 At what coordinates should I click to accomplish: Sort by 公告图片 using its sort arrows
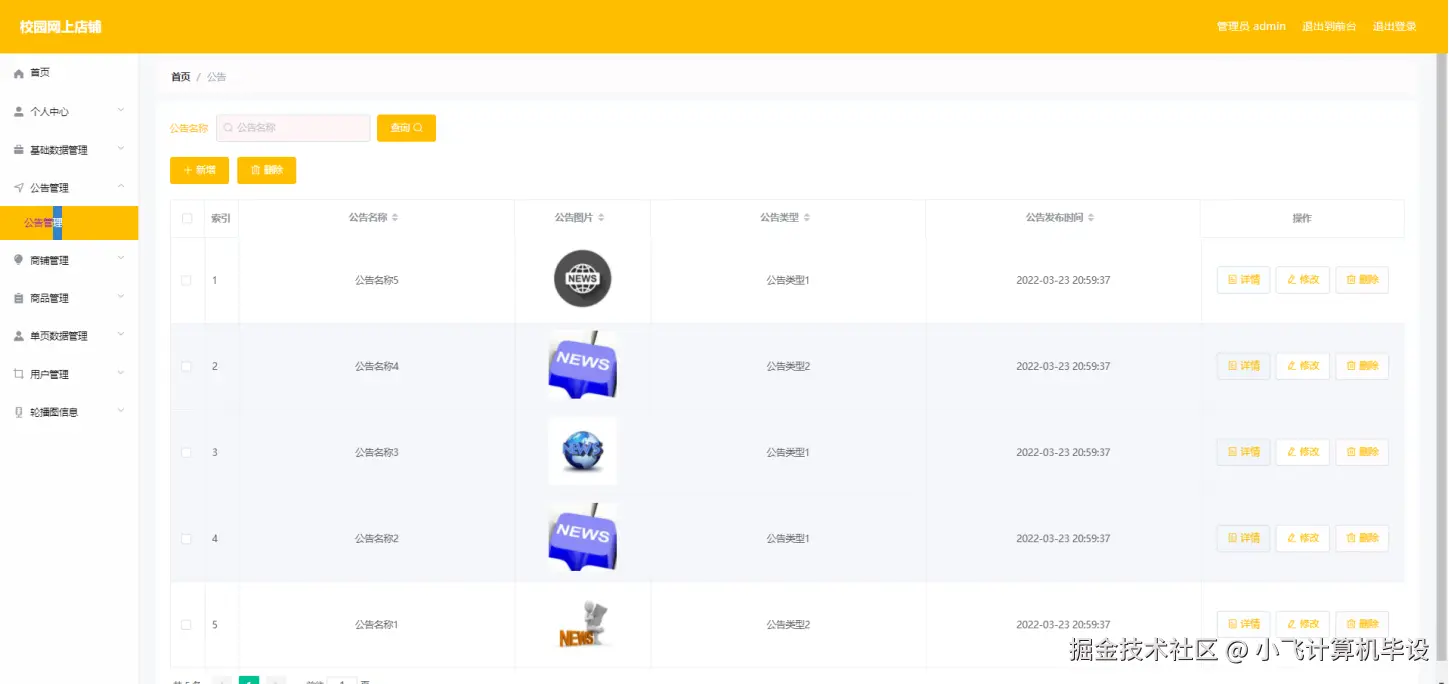pyautogui.click(x=601, y=218)
